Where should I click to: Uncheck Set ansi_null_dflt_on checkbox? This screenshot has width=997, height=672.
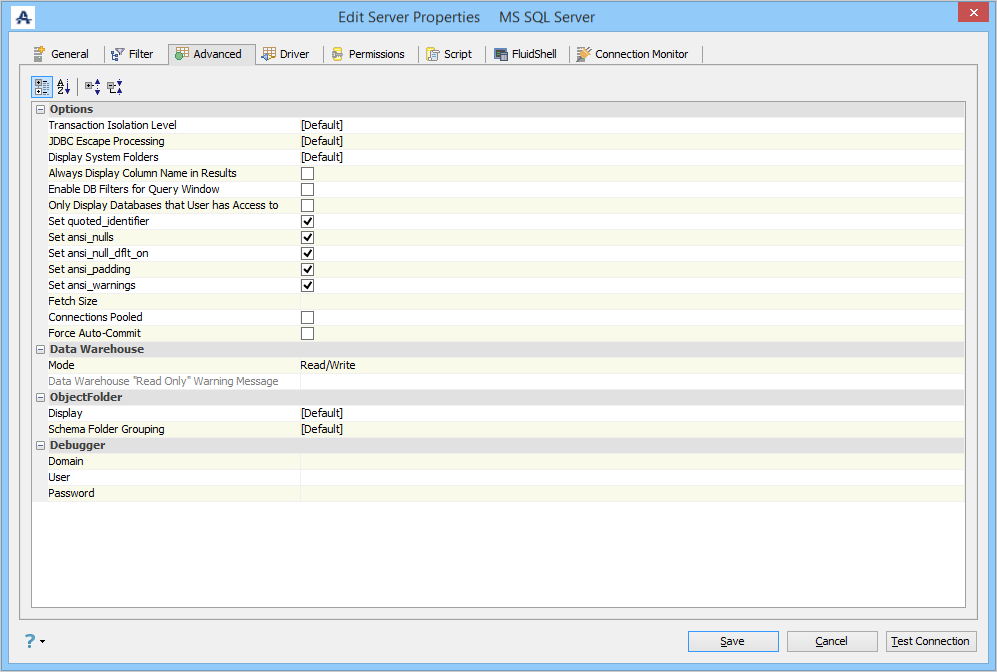pos(307,253)
